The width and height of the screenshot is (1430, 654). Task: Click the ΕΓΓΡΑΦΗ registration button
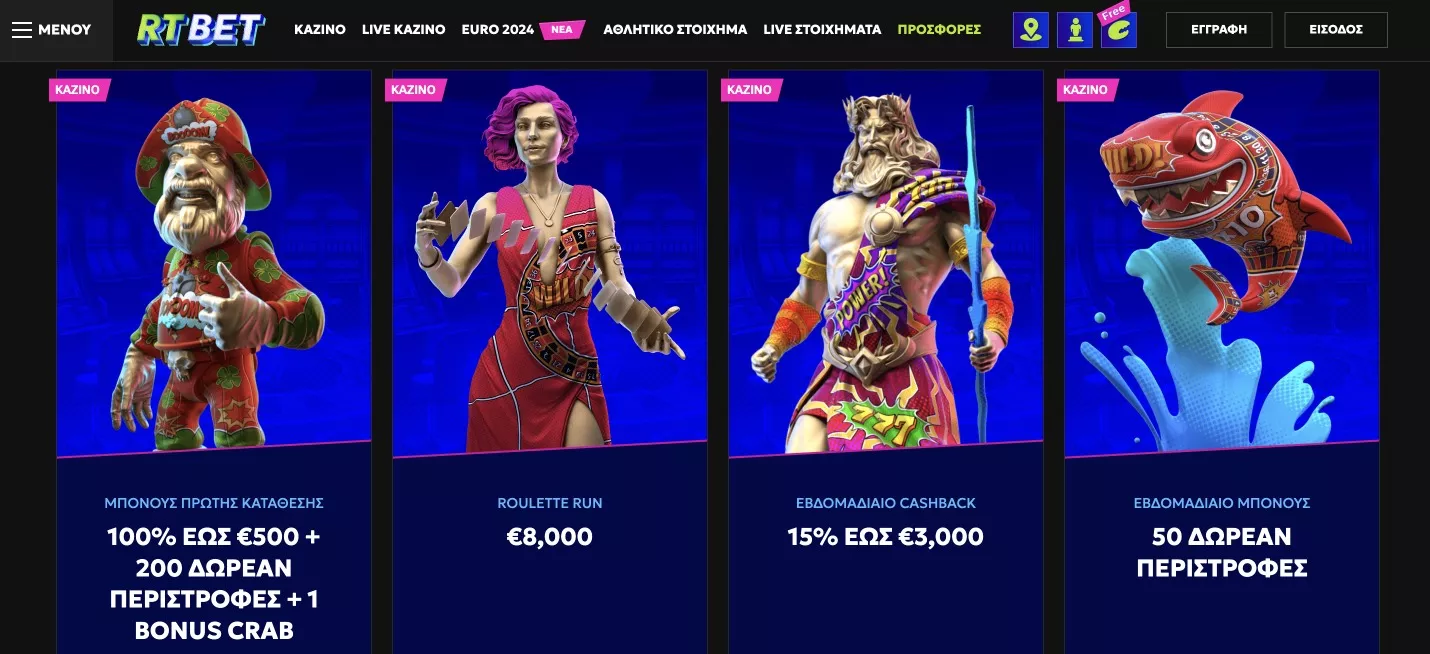tap(1219, 30)
